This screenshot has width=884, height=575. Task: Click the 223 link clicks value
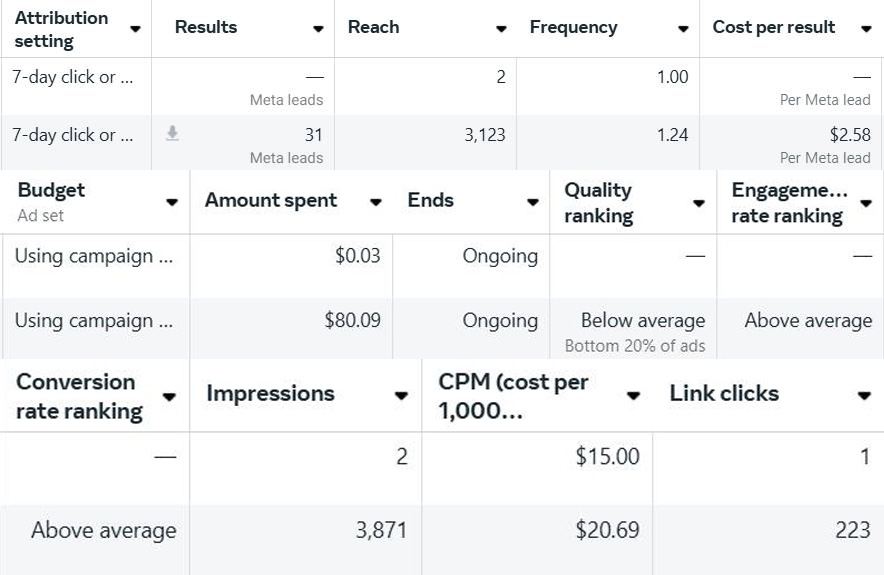(852, 530)
